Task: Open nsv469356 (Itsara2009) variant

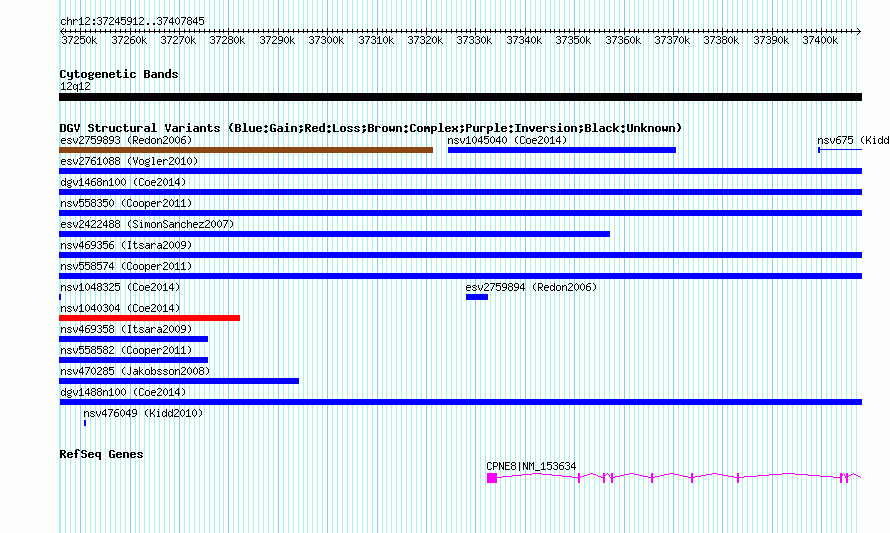Action: click(x=126, y=245)
